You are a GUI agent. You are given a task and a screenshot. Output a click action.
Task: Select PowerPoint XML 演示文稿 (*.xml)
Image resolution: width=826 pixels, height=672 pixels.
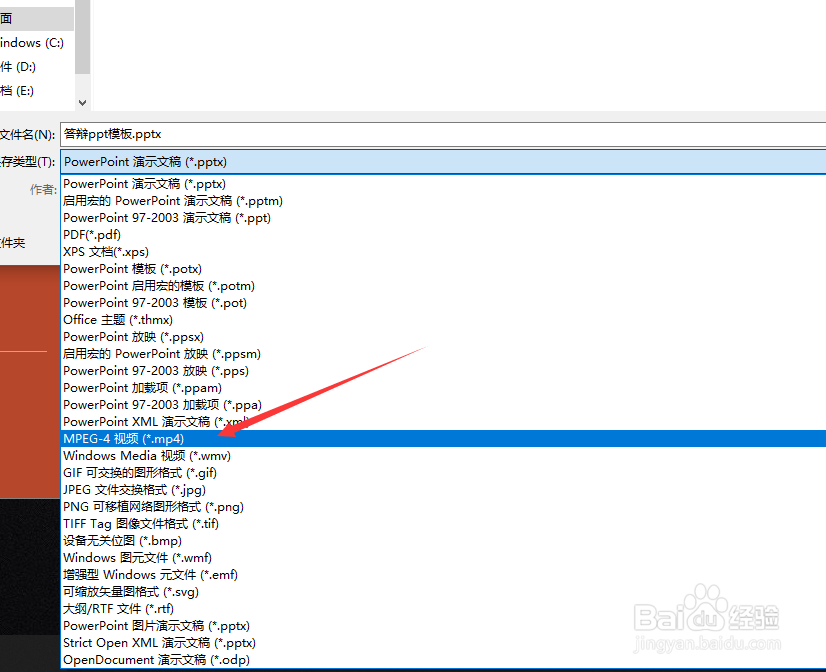tap(443, 422)
